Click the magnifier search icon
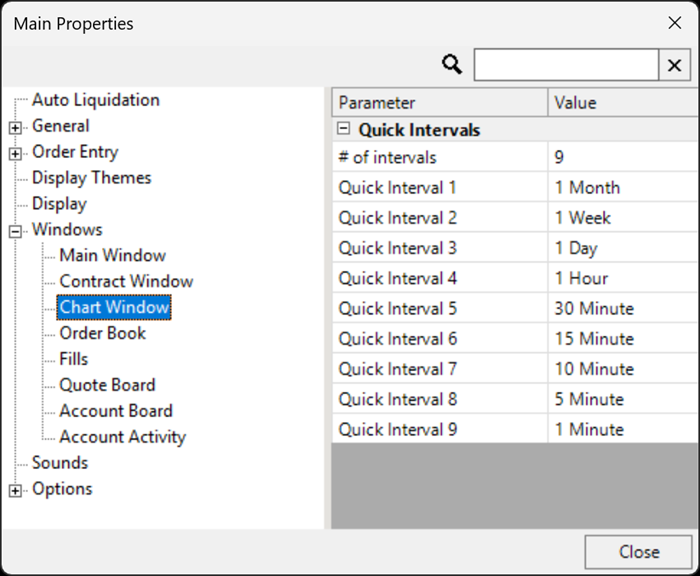The image size is (700, 576). [452, 65]
